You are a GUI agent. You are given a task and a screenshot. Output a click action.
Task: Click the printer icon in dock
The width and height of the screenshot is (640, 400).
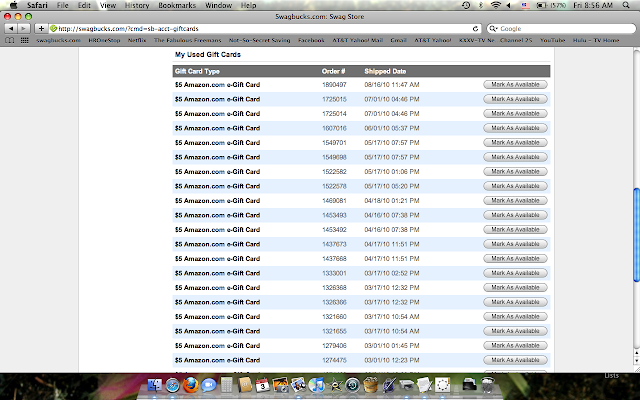coord(407,384)
